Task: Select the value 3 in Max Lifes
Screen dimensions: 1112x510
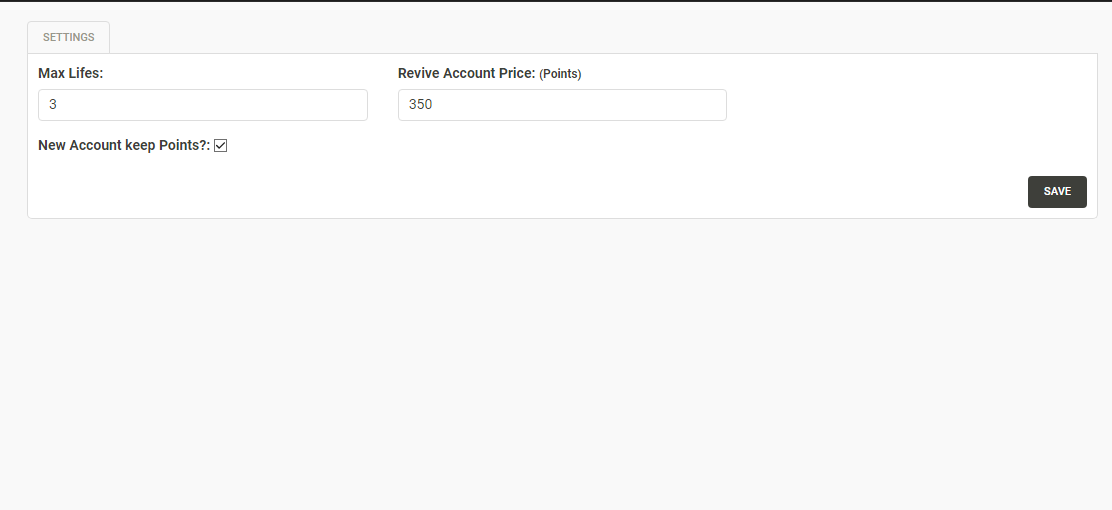Action: (x=53, y=104)
